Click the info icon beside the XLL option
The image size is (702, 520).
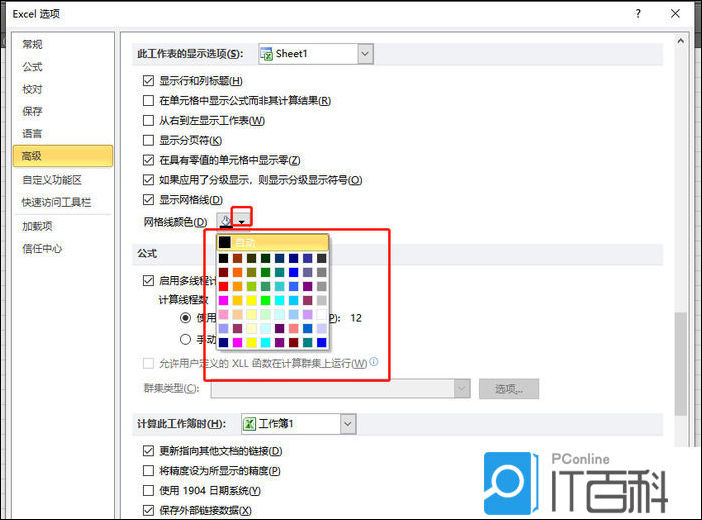tap(373, 361)
